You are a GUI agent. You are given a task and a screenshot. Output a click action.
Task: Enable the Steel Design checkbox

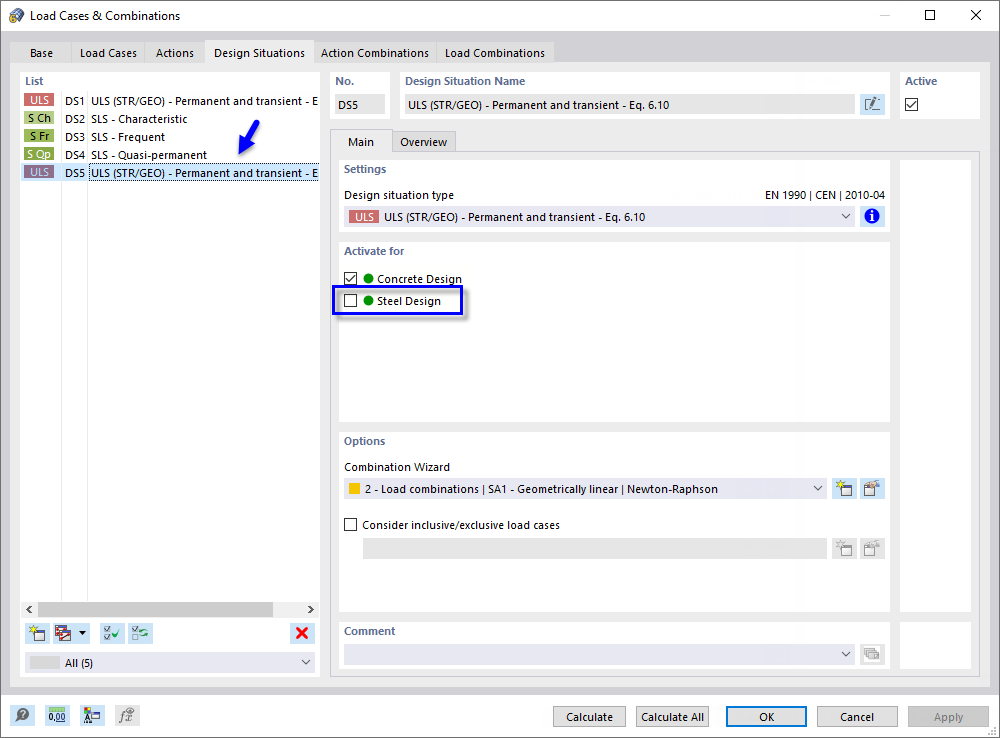click(x=350, y=300)
